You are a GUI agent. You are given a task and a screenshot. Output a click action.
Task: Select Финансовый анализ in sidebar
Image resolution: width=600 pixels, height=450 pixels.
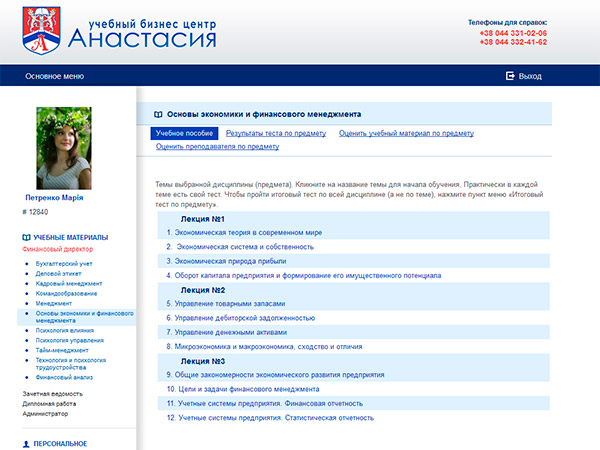pyautogui.click(x=65, y=379)
